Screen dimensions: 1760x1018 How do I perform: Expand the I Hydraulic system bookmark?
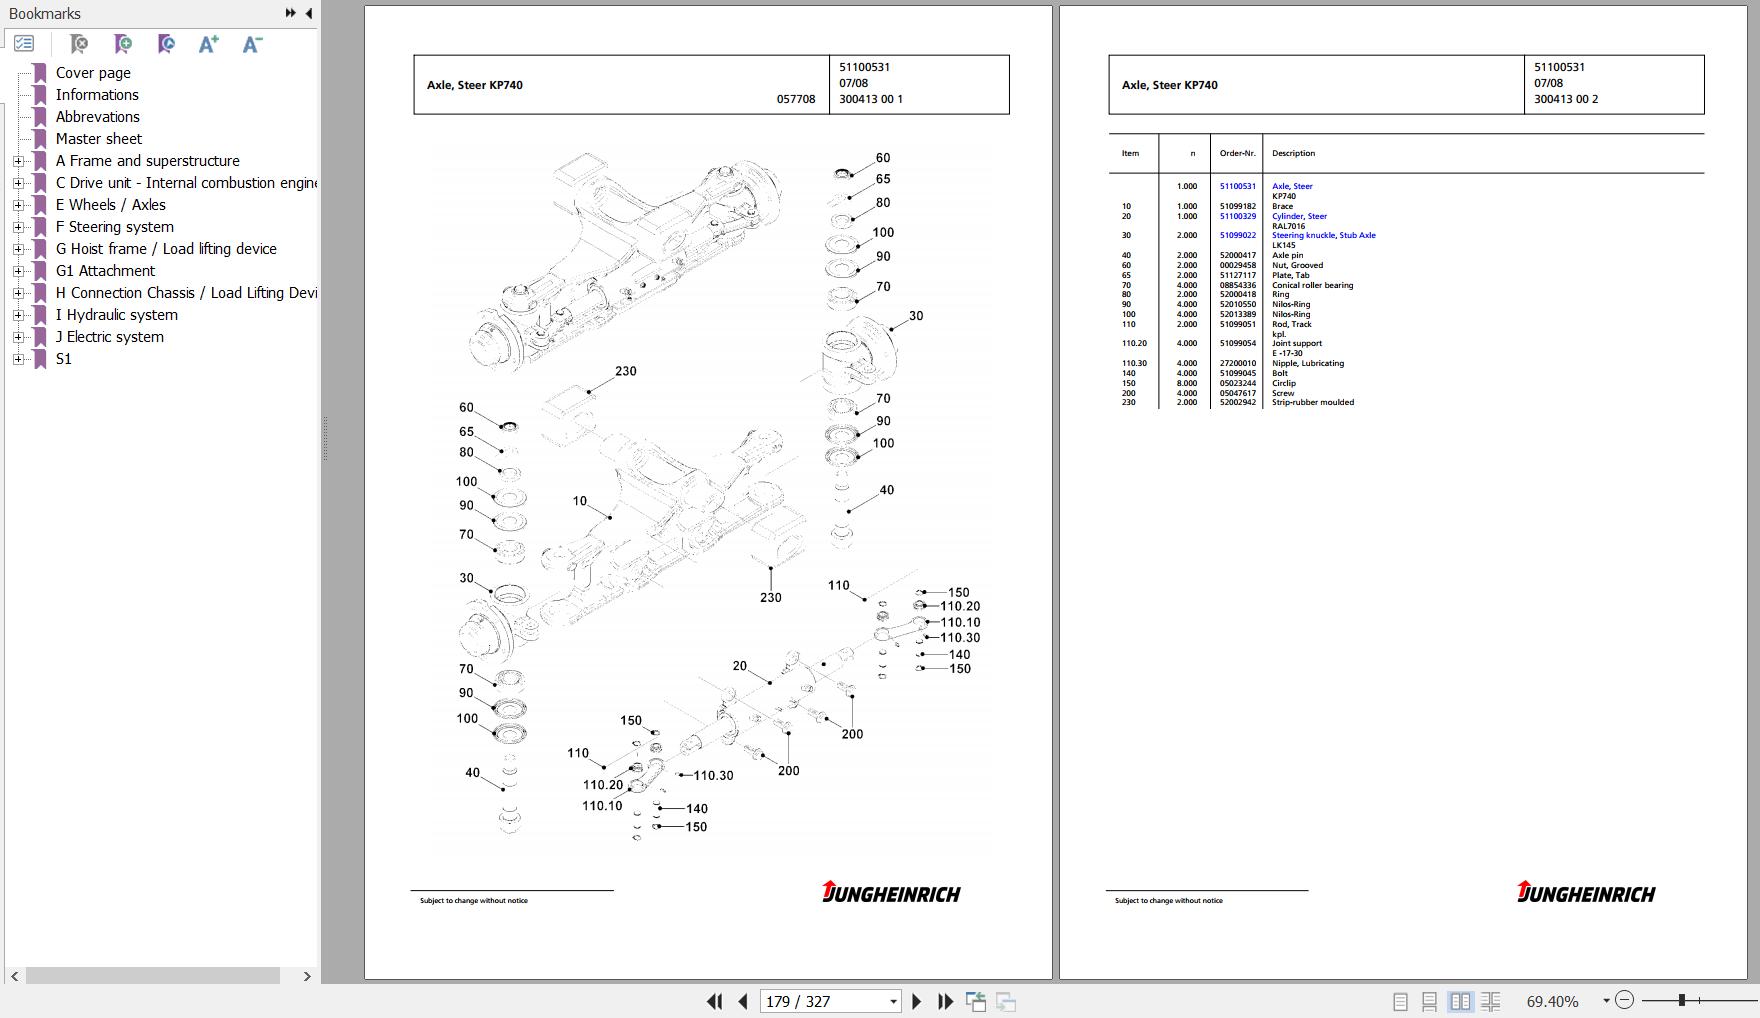click(18, 315)
